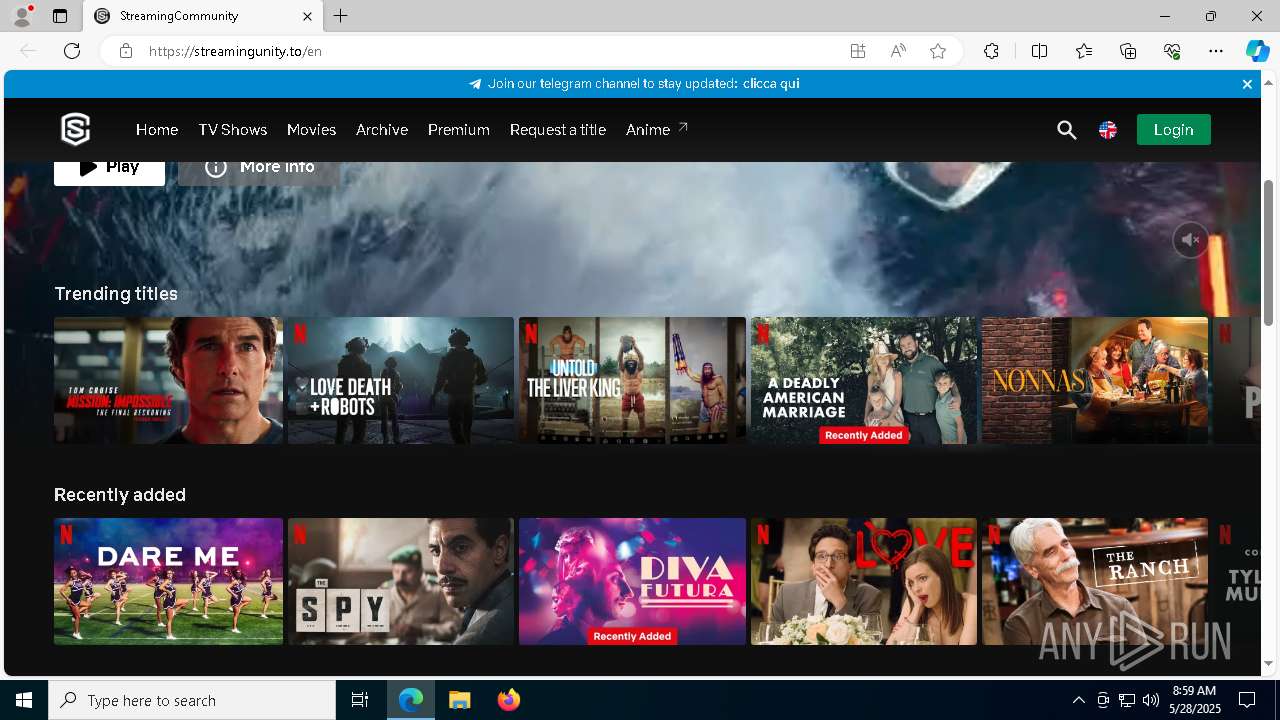Open the Diva Futura thumbnail
The height and width of the screenshot is (720, 1280).
coord(632,581)
